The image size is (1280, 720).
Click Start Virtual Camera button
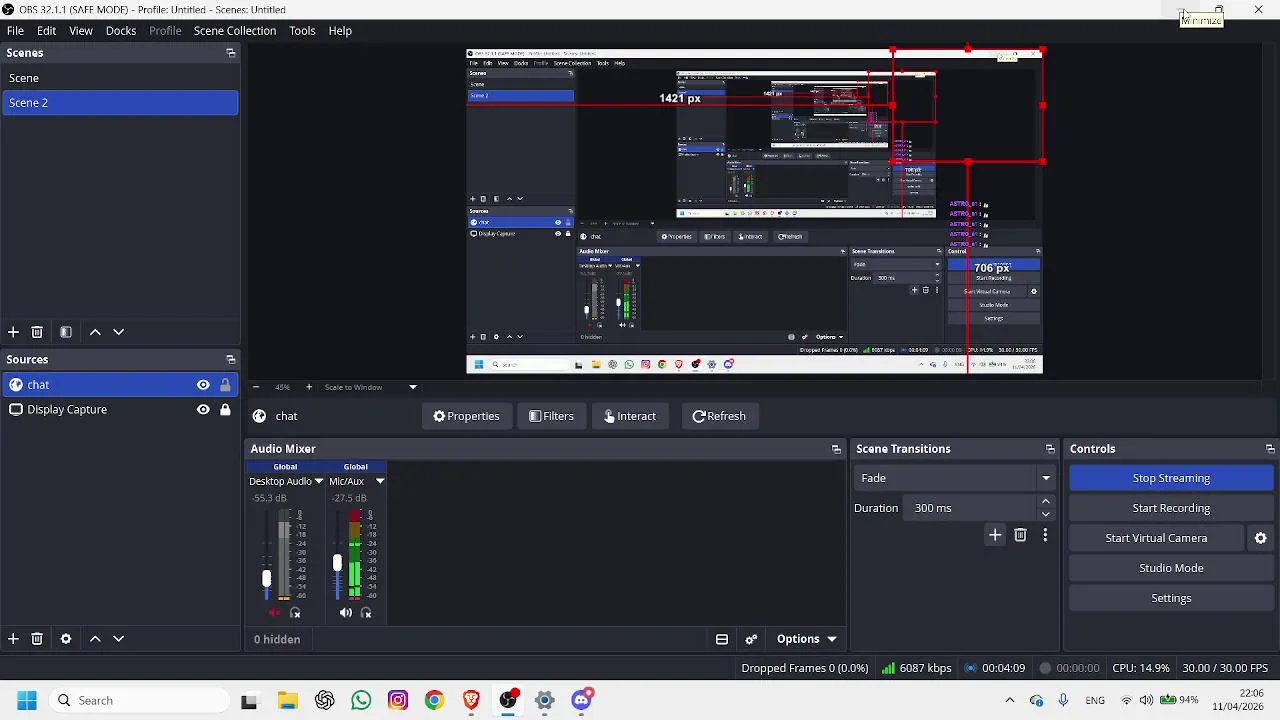(1156, 538)
